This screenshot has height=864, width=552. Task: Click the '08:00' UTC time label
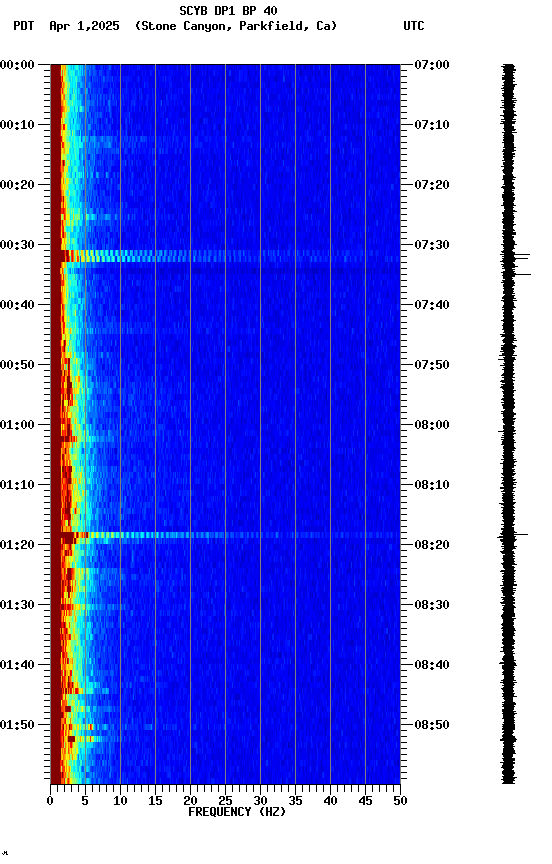432,425
